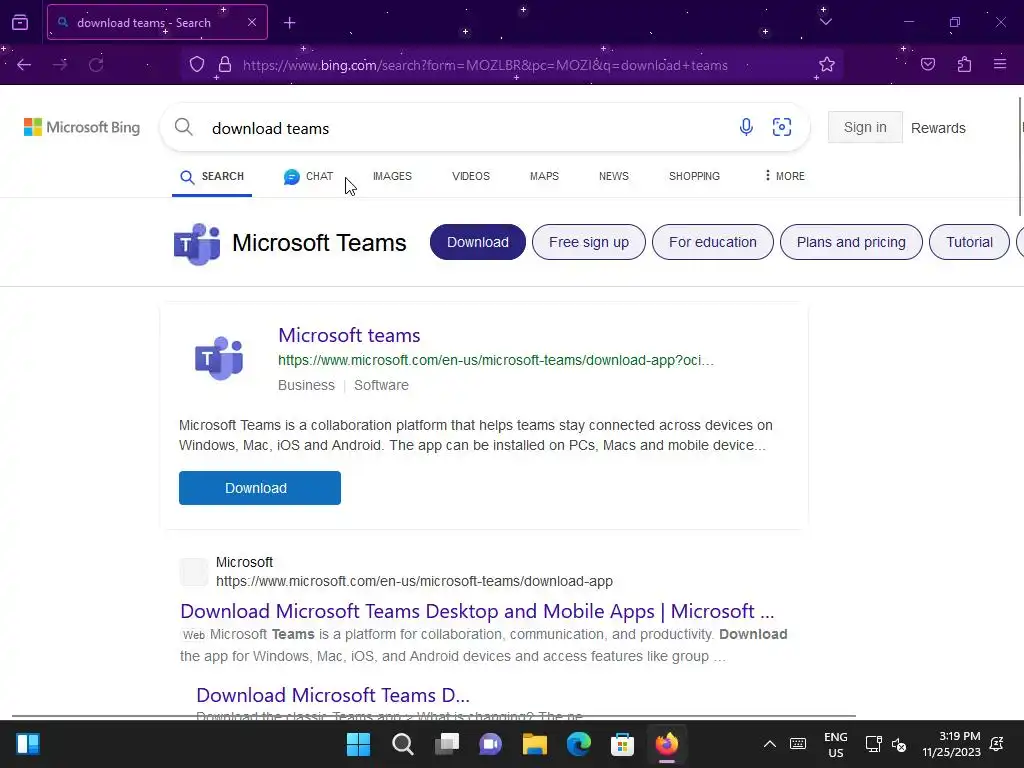Click the Sign in button

pos(865,127)
